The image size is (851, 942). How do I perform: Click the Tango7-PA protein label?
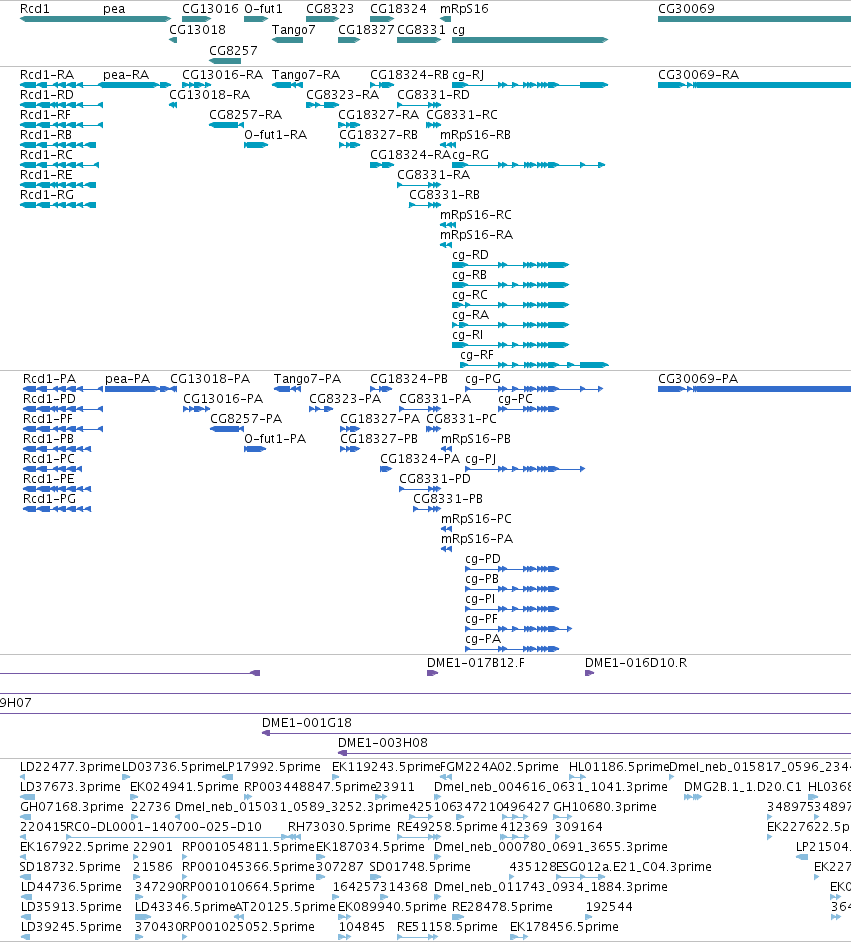[307, 378]
